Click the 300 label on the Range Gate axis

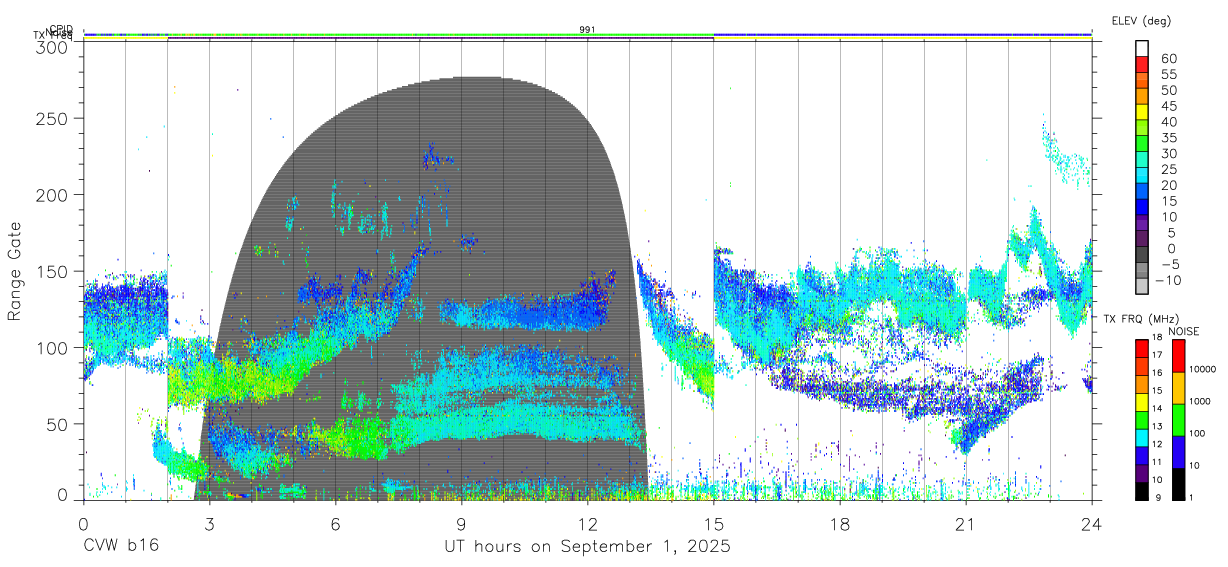coord(52,47)
